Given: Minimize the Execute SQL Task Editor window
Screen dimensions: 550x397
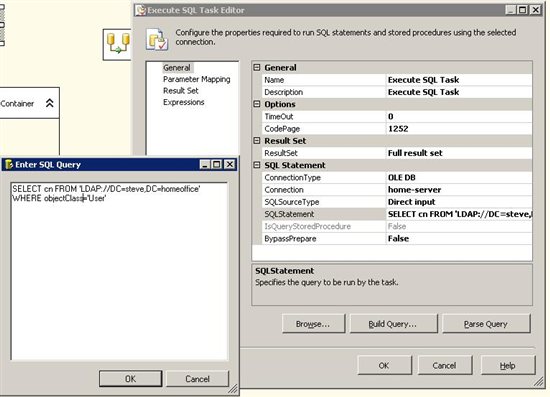Looking at the screenshot, I should [x=511, y=10].
